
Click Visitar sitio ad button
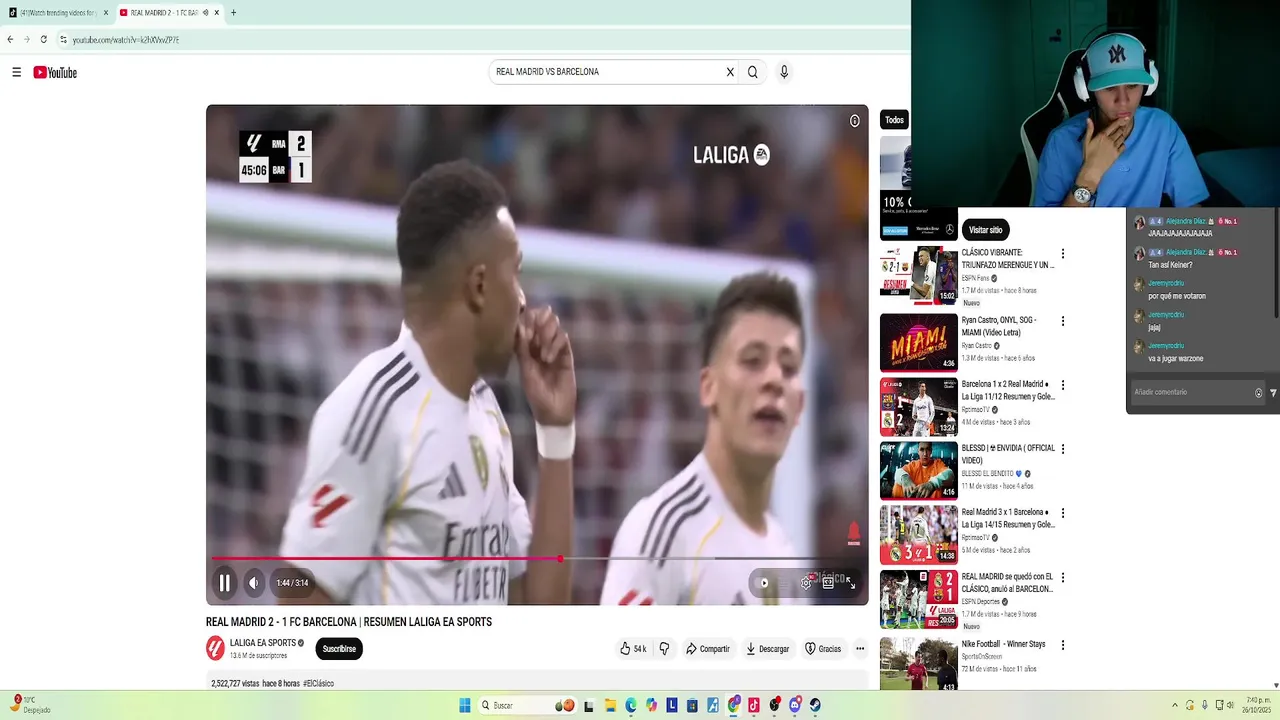point(985,230)
